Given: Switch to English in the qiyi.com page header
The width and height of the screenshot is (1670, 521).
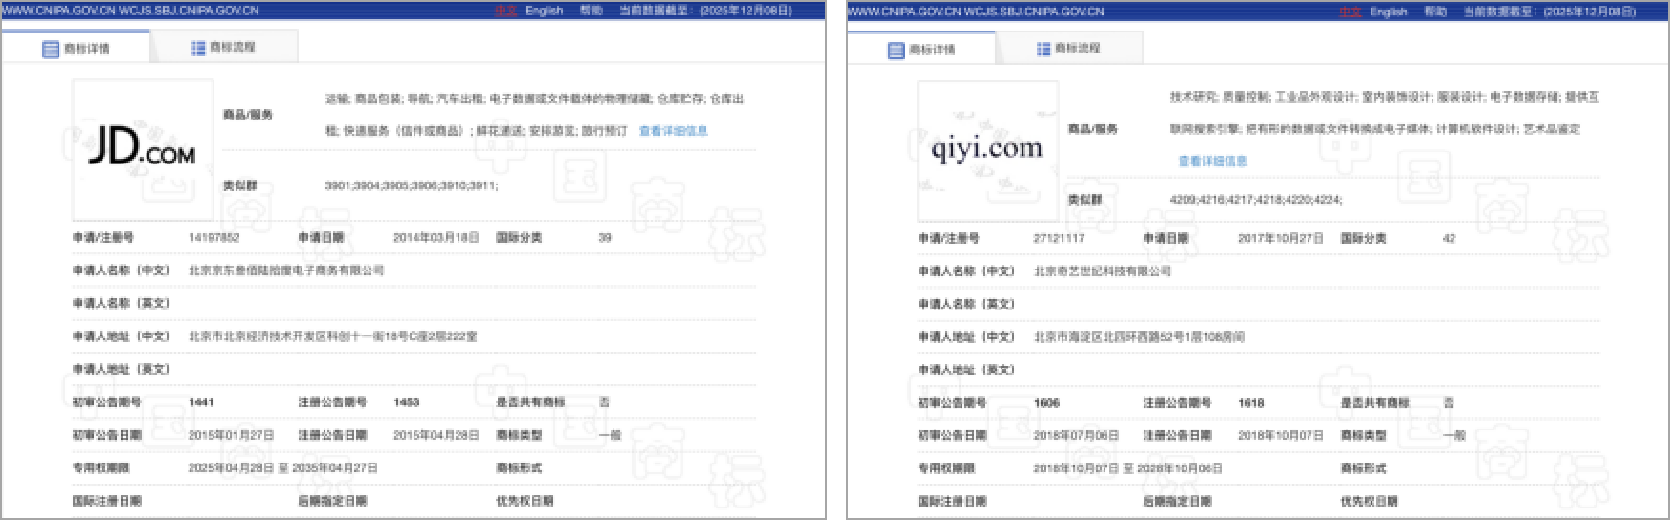Looking at the screenshot, I should click(x=1388, y=12).
